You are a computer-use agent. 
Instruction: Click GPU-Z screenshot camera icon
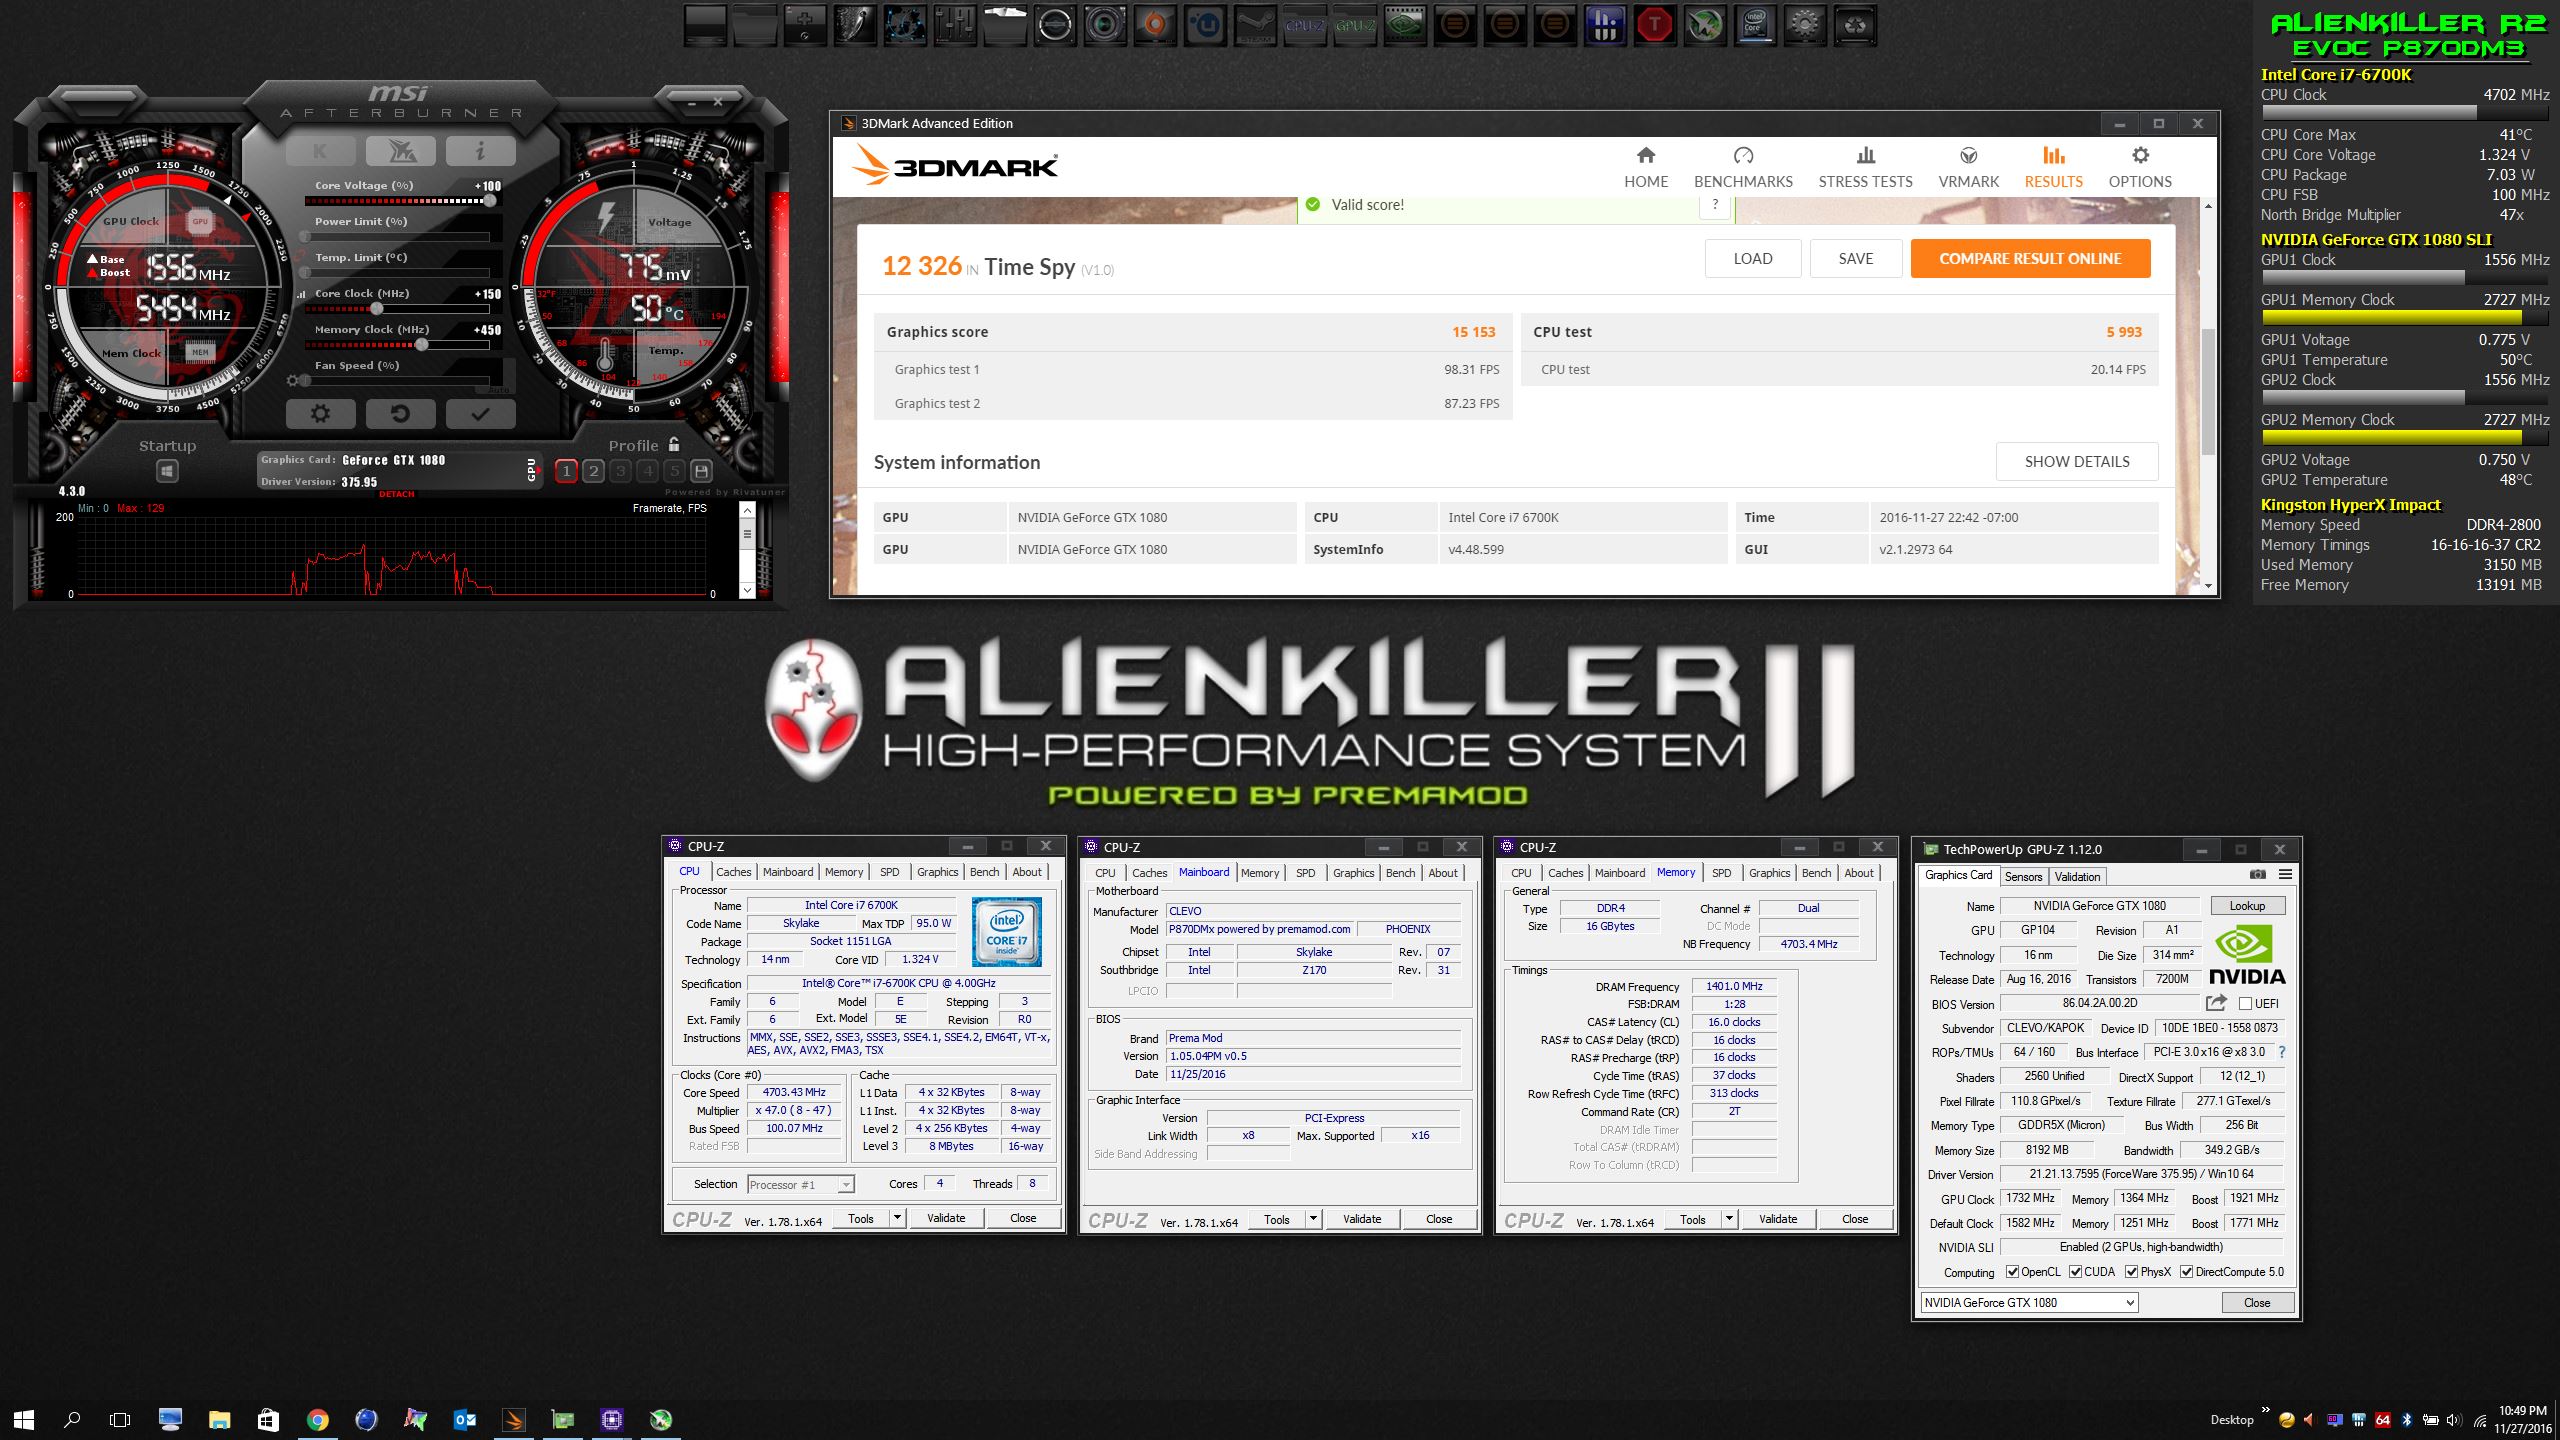click(2258, 874)
